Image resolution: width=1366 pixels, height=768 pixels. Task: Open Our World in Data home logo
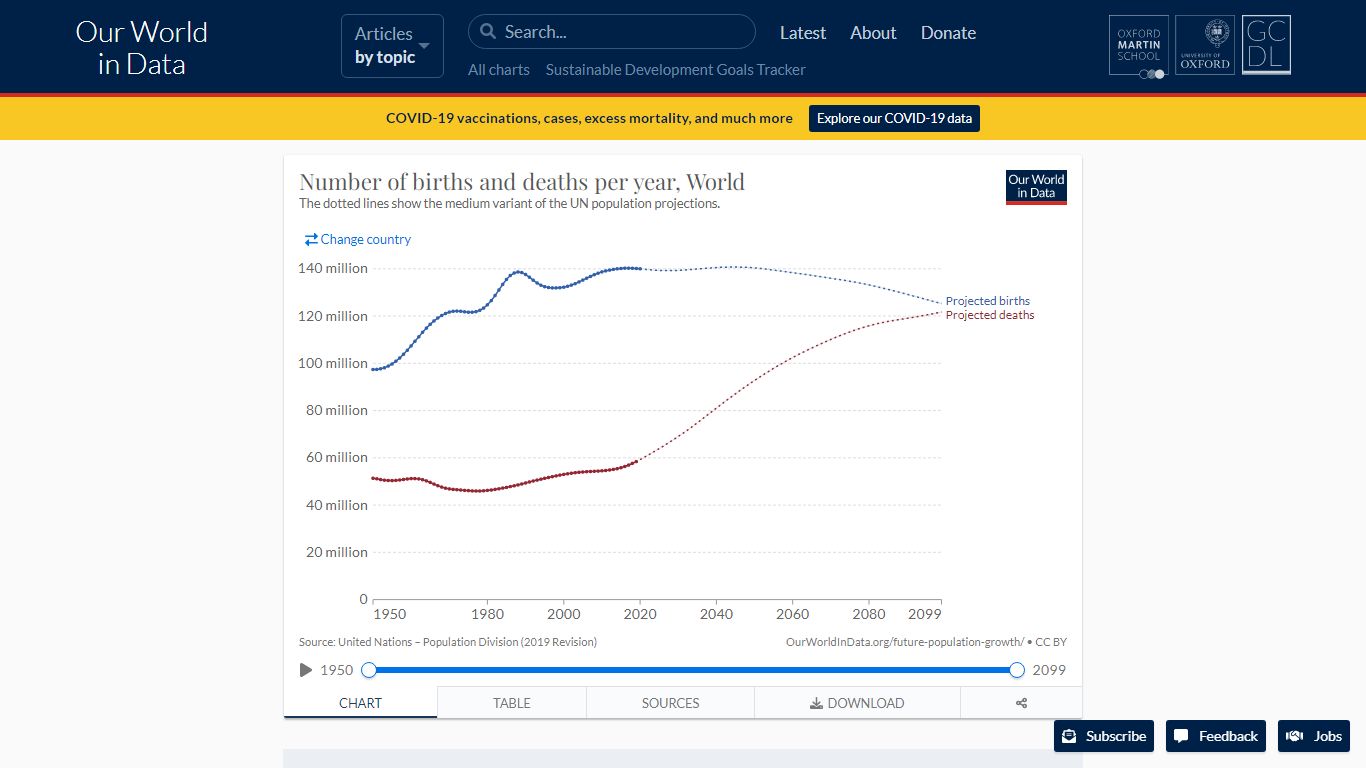click(x=141, y=48)
